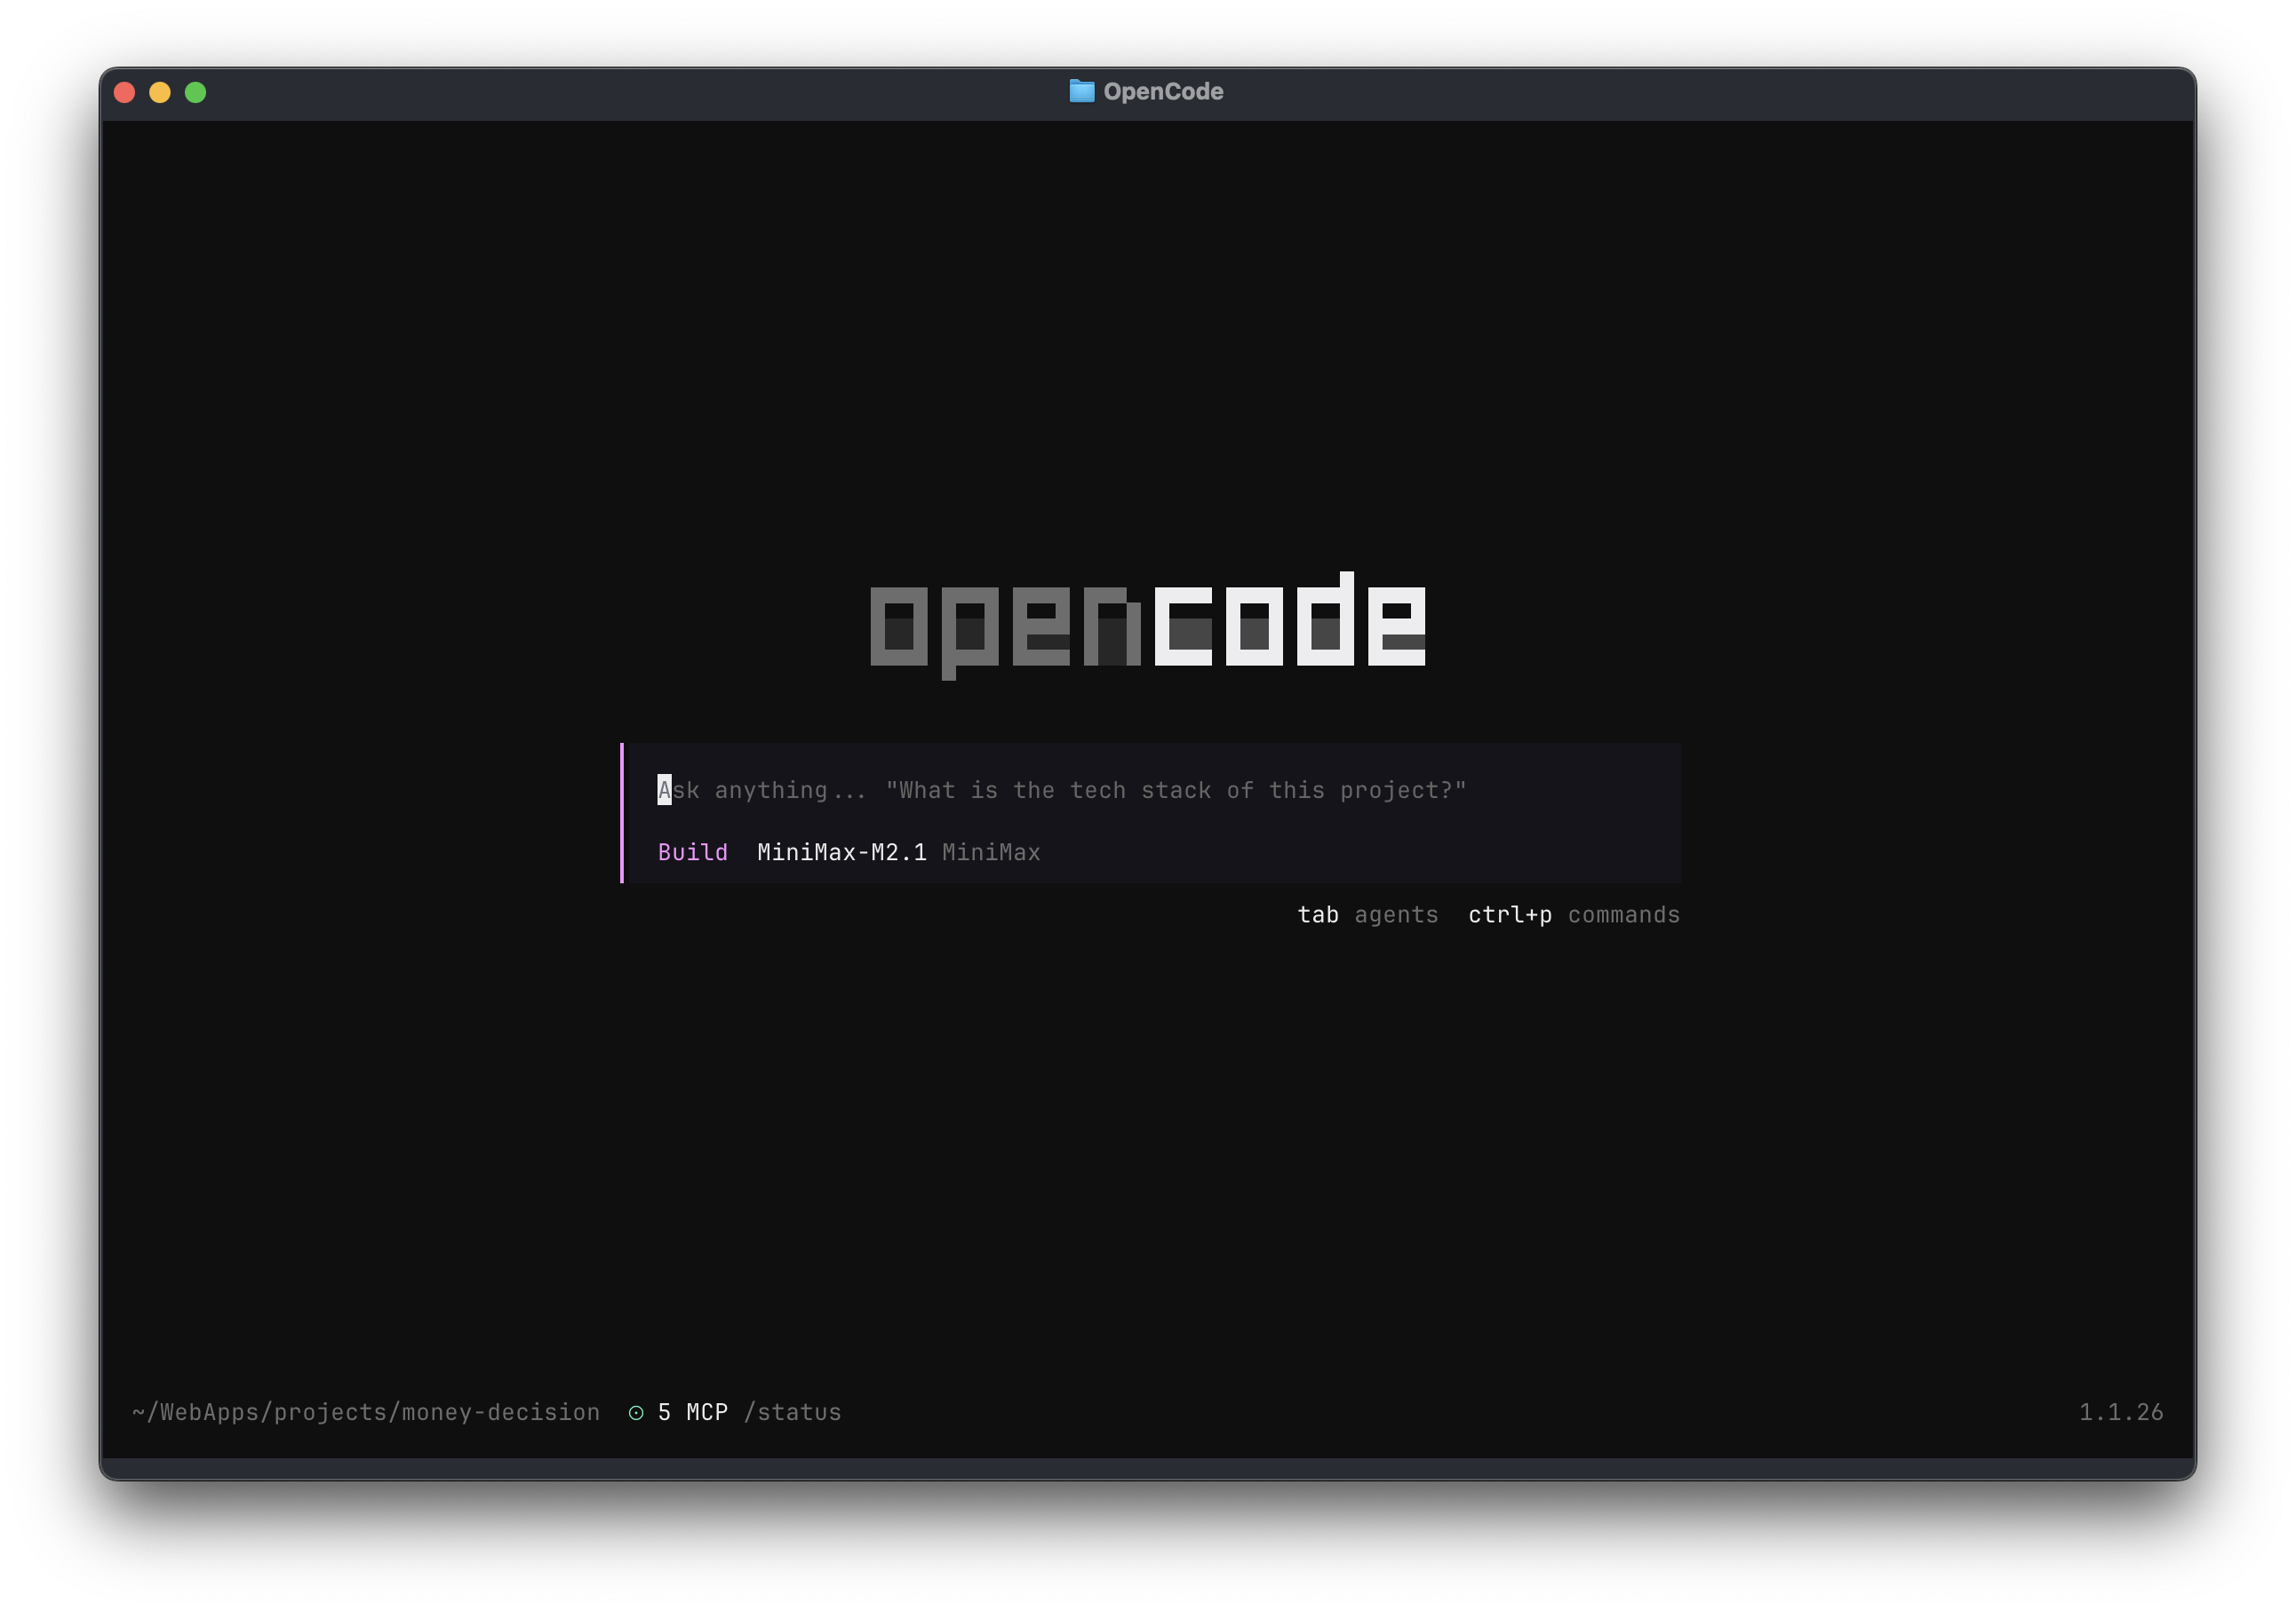Click the OpenCode window title
This screenshot has width=2296, height=1612.
click(1163, 91)
